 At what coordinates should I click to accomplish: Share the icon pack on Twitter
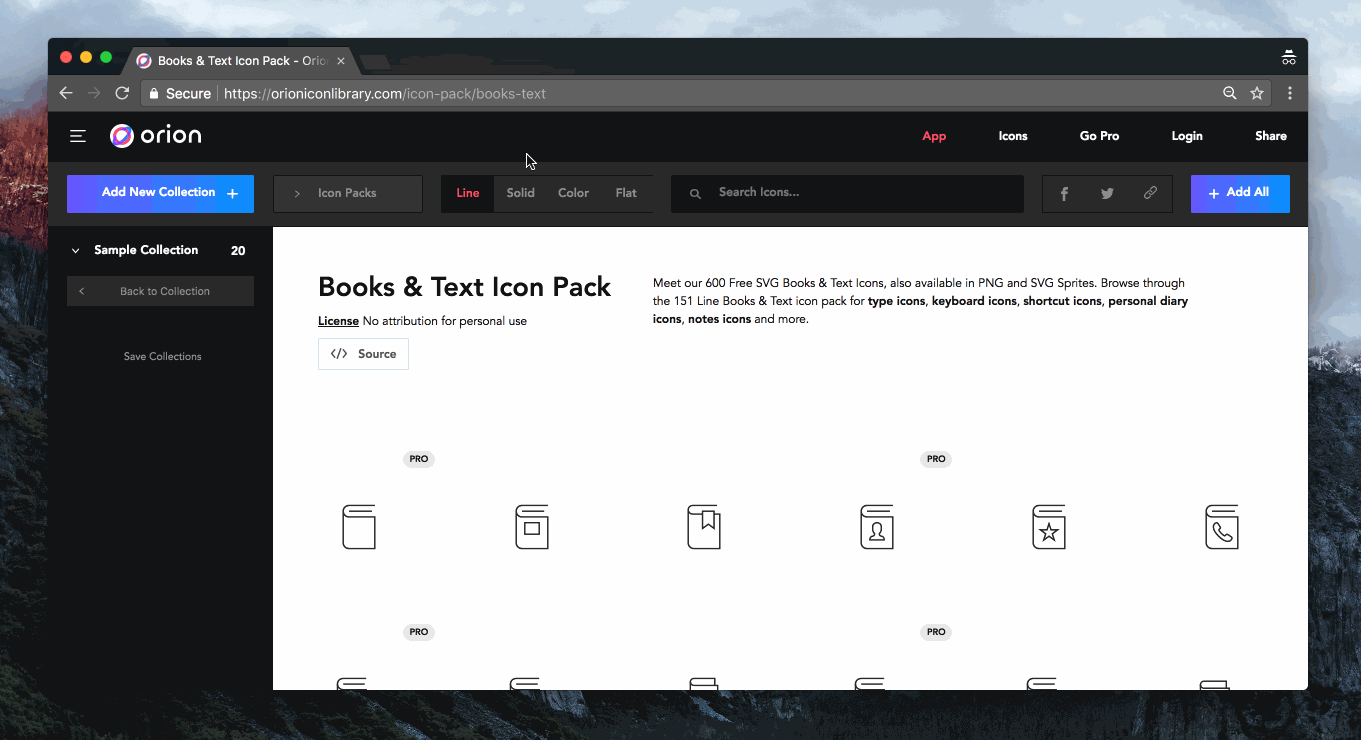[1107, 193]
